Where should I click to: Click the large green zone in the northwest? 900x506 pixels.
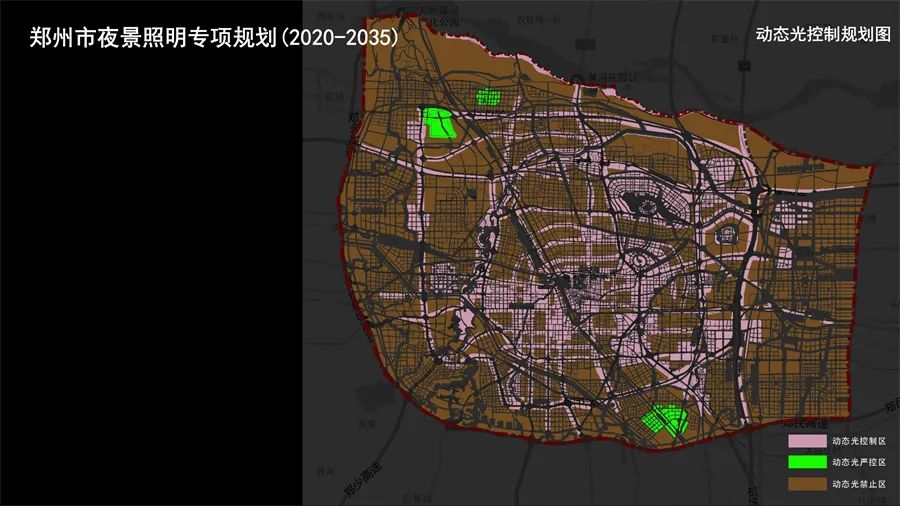click(437, 122)
